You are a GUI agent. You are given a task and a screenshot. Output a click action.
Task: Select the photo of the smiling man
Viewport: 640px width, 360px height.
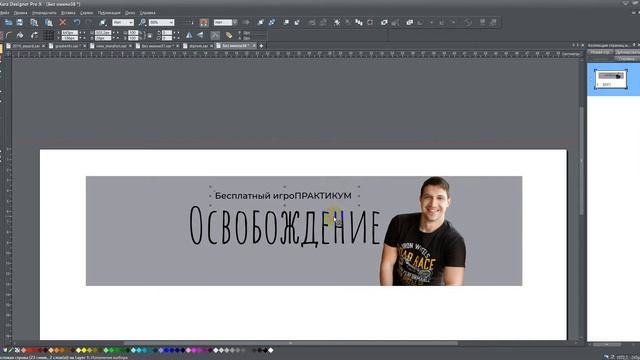coord(423,231)
